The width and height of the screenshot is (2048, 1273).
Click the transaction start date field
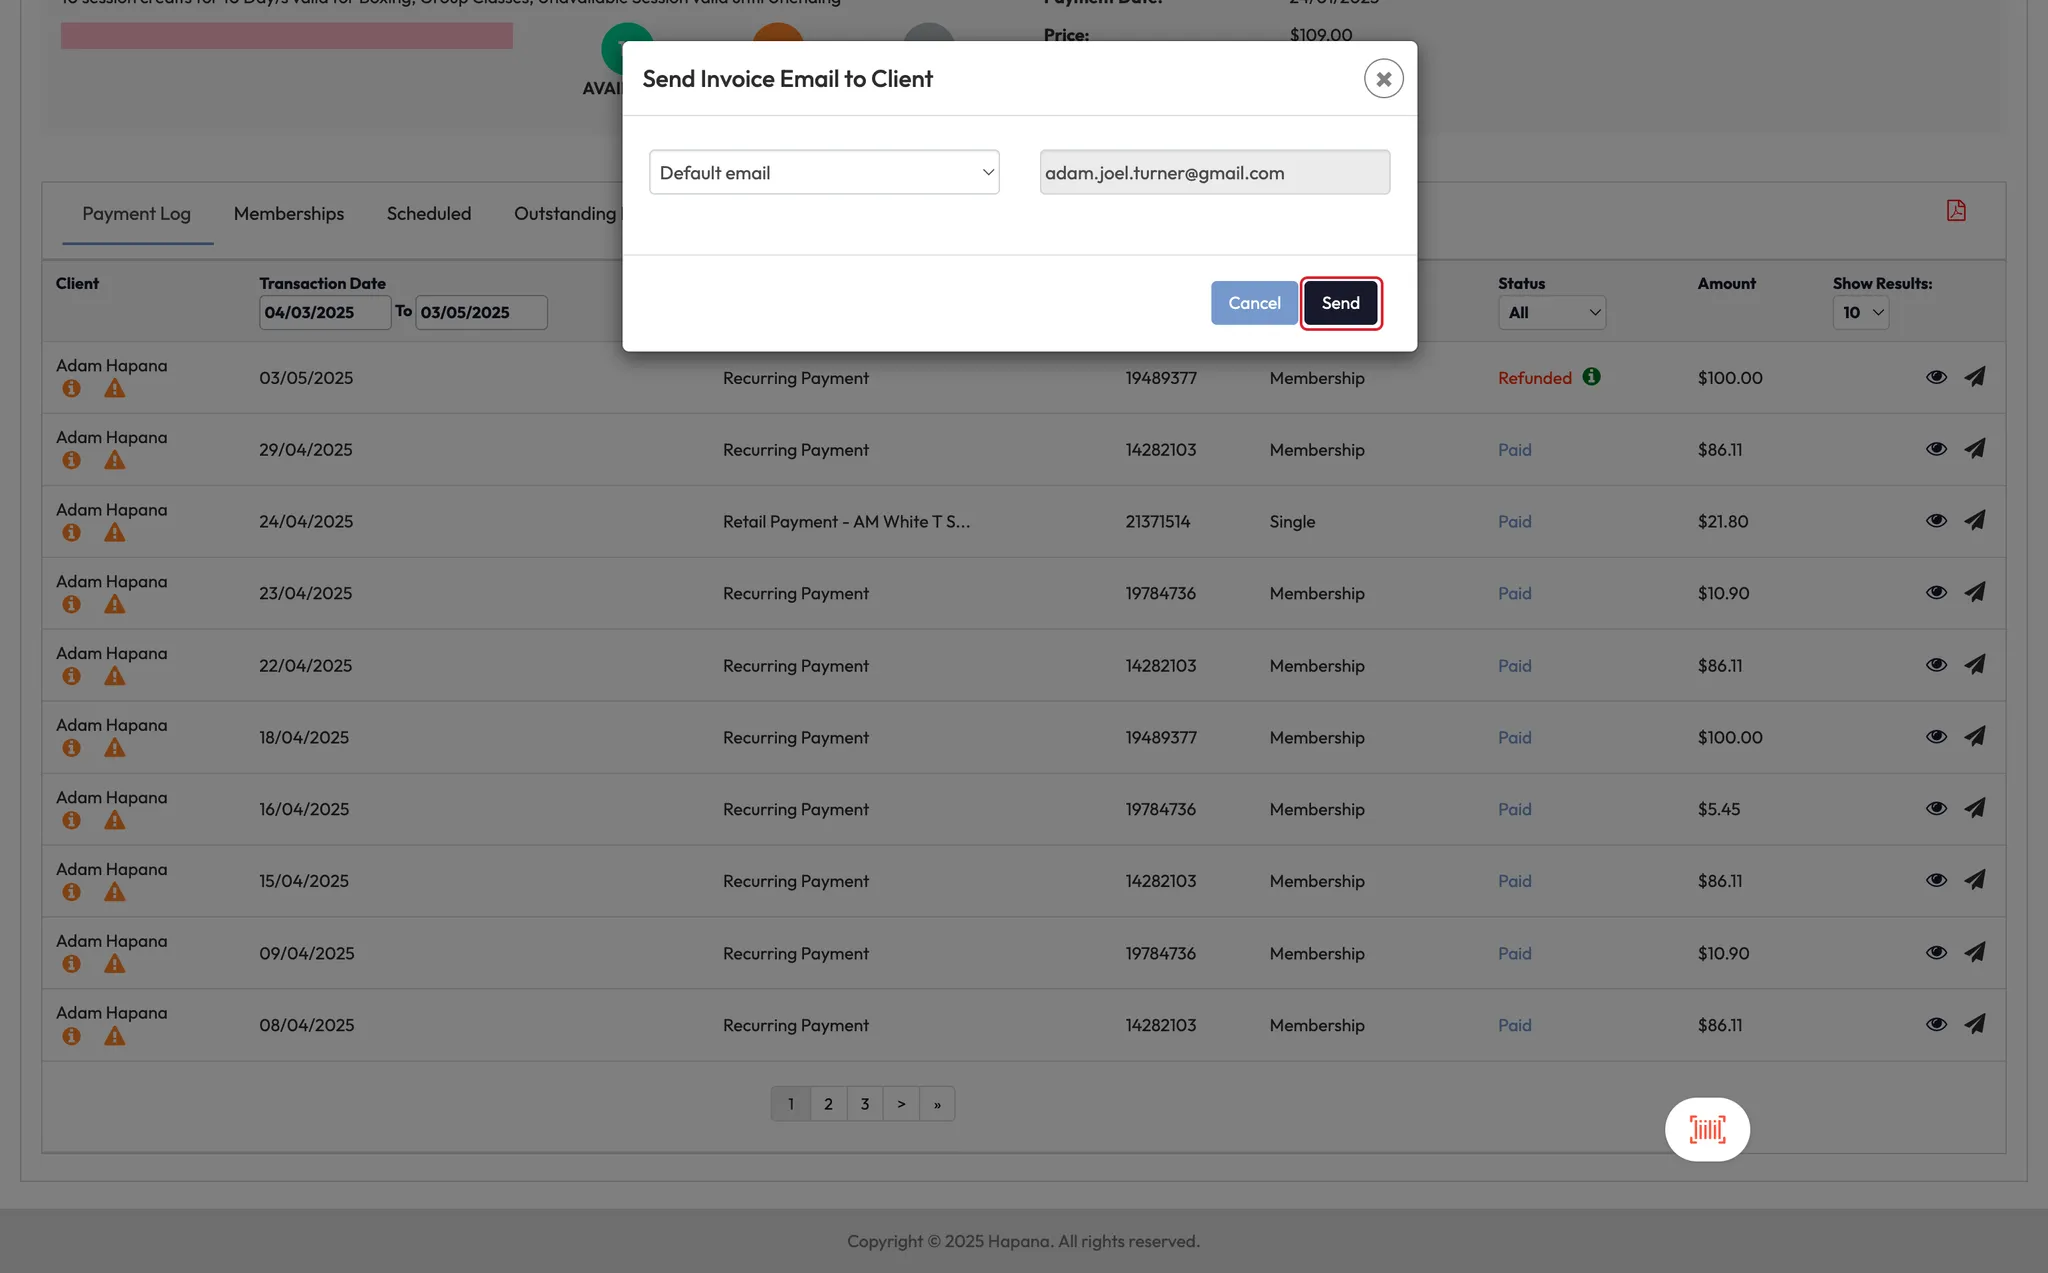tap(324, 312)
